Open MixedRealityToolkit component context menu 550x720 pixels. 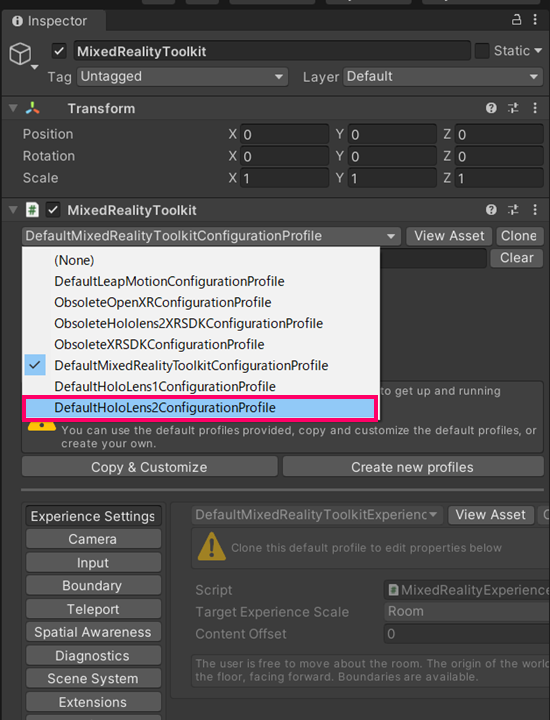click(535, 210)
